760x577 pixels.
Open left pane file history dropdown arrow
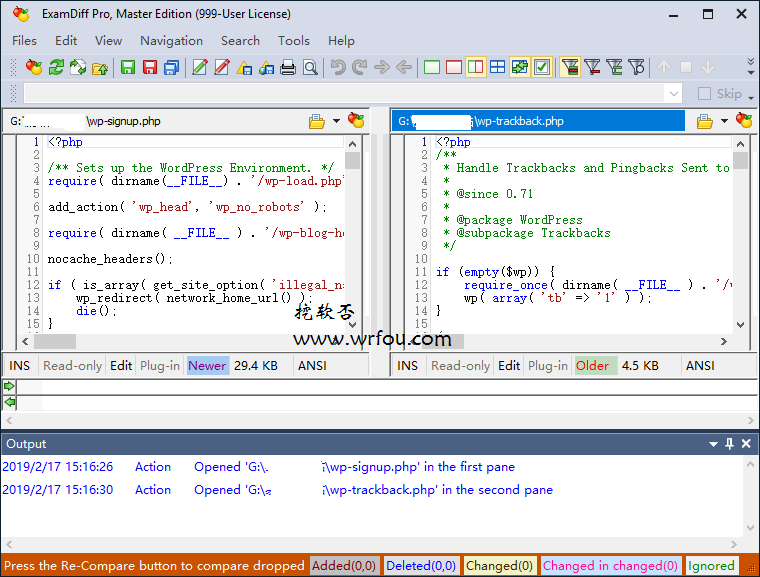[x=336, y=121]
